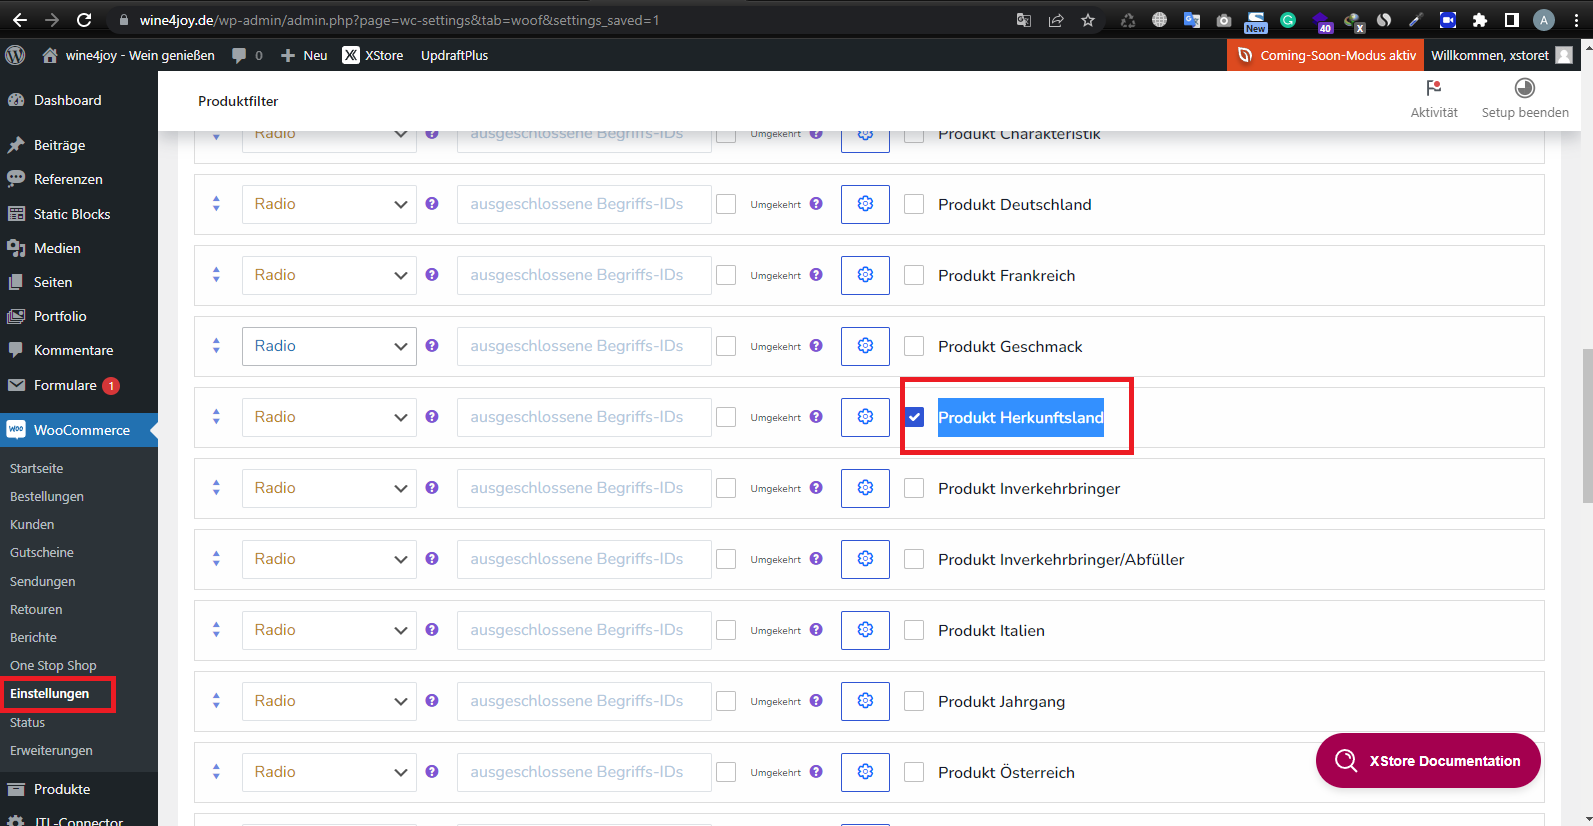Open settings gear for Produkt Herkunftsland

(x=865, y=417)
